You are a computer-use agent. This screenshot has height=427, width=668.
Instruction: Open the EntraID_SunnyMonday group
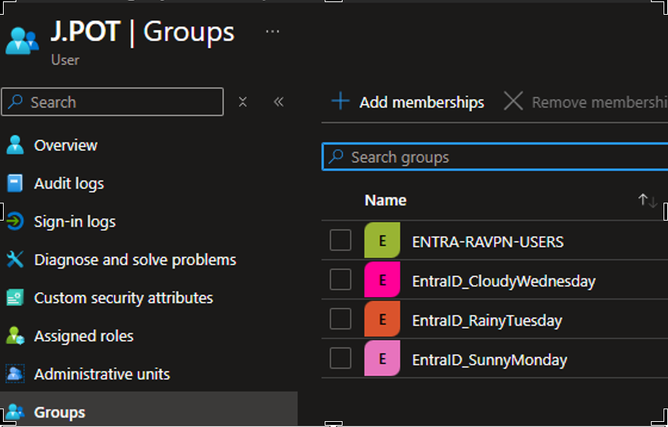click(x=489, y=360)
